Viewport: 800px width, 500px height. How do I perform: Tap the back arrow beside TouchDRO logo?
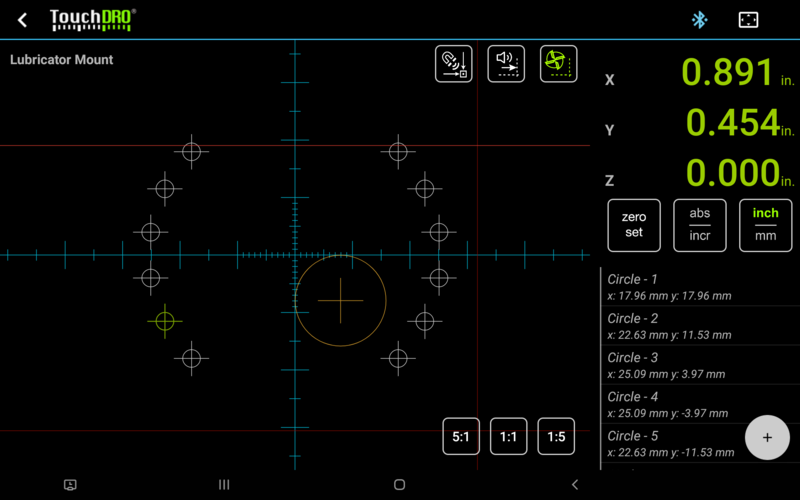[x=22, y=20]
